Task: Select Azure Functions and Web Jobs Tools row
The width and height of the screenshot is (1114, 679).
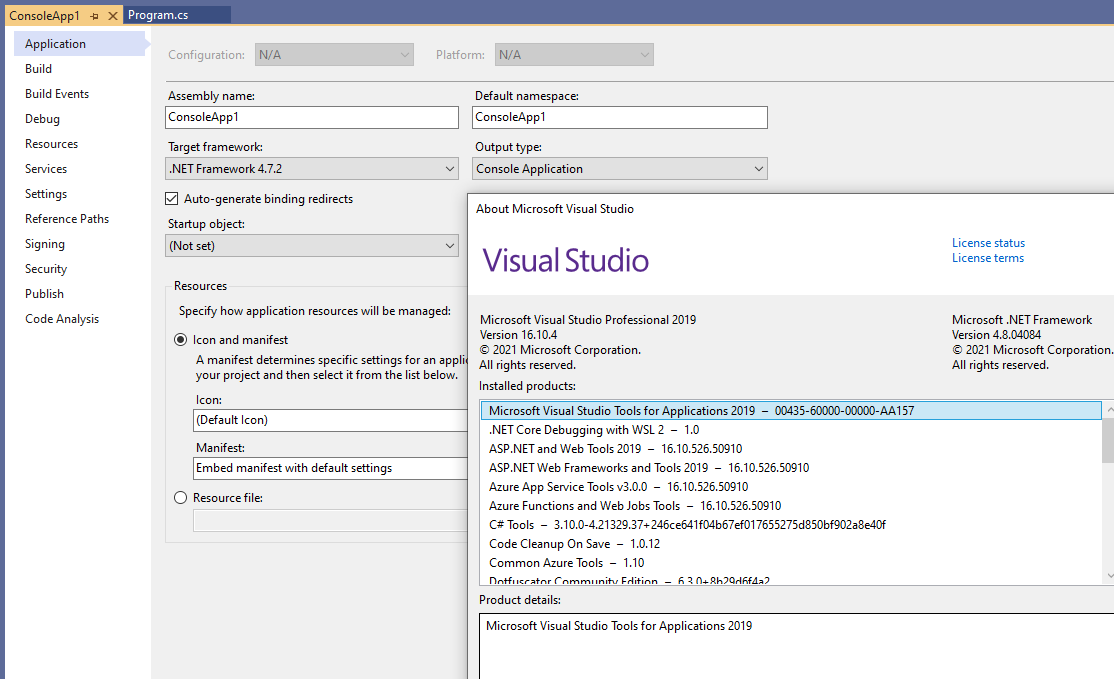Action: point(791,506)
